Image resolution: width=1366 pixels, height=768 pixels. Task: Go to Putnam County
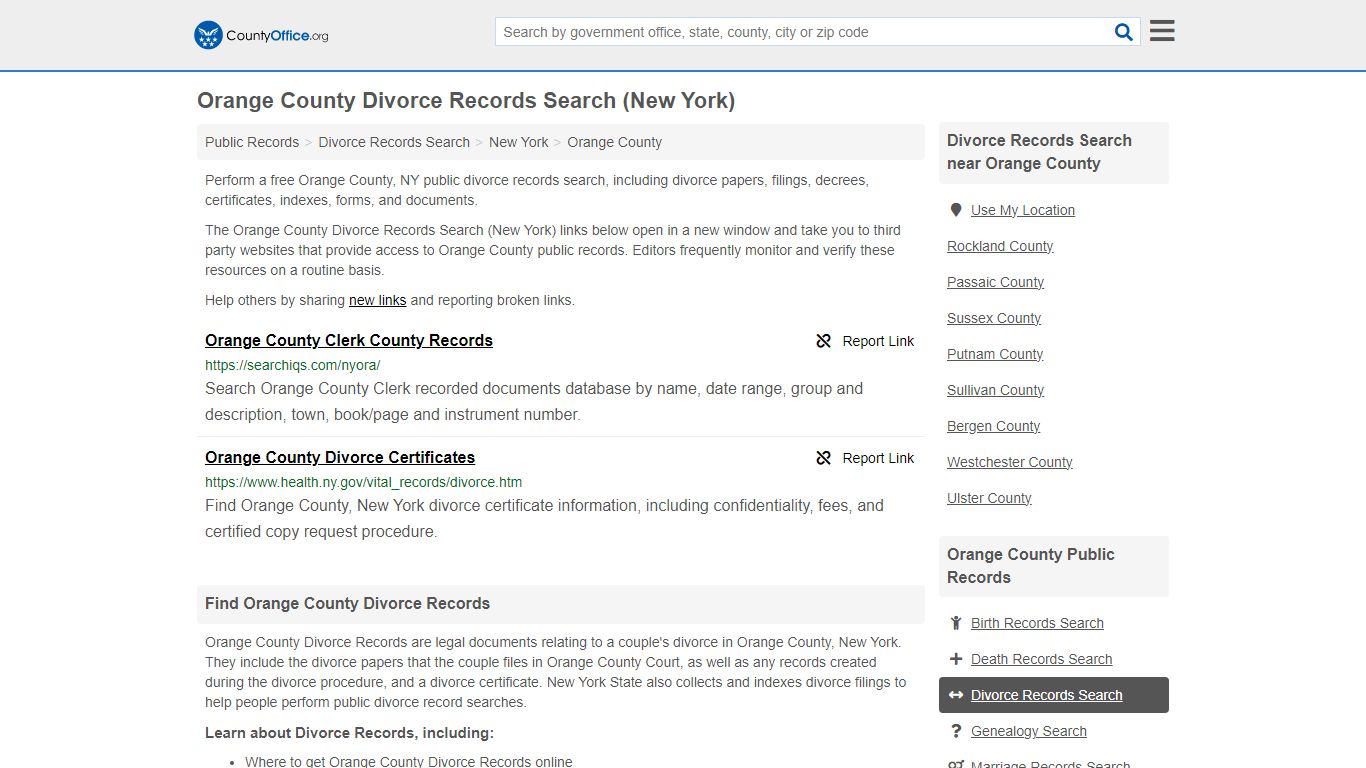tap(995, 354)
